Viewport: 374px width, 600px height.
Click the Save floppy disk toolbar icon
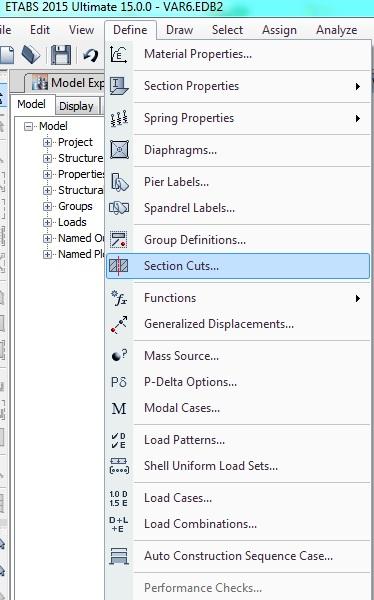coord(61,55)
